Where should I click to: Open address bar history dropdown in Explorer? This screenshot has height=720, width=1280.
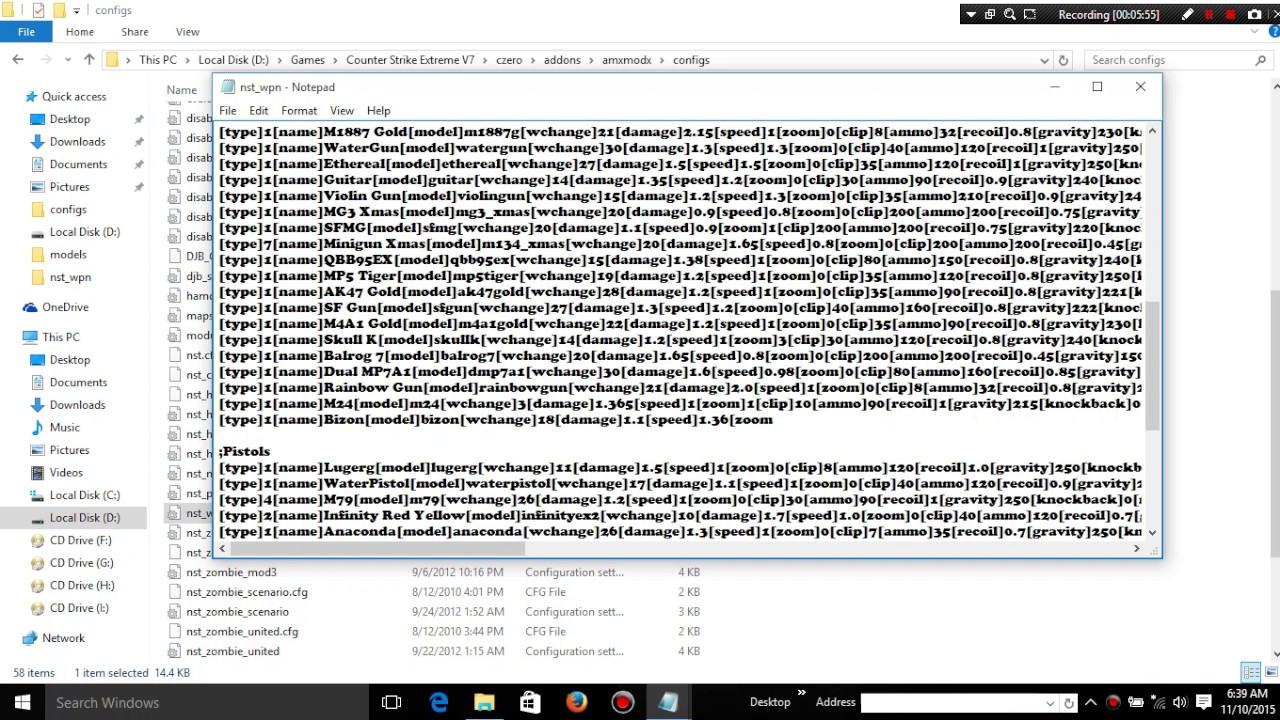(1044, 60)
